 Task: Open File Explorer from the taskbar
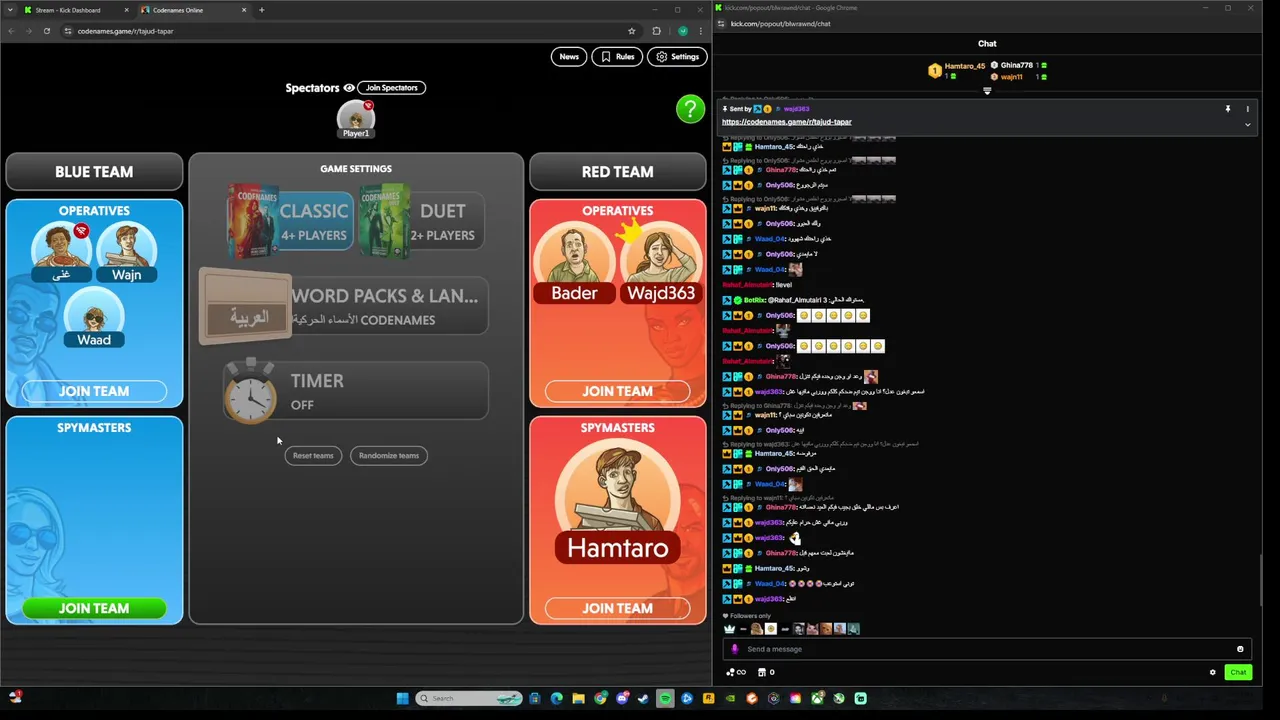click(578, 698)
